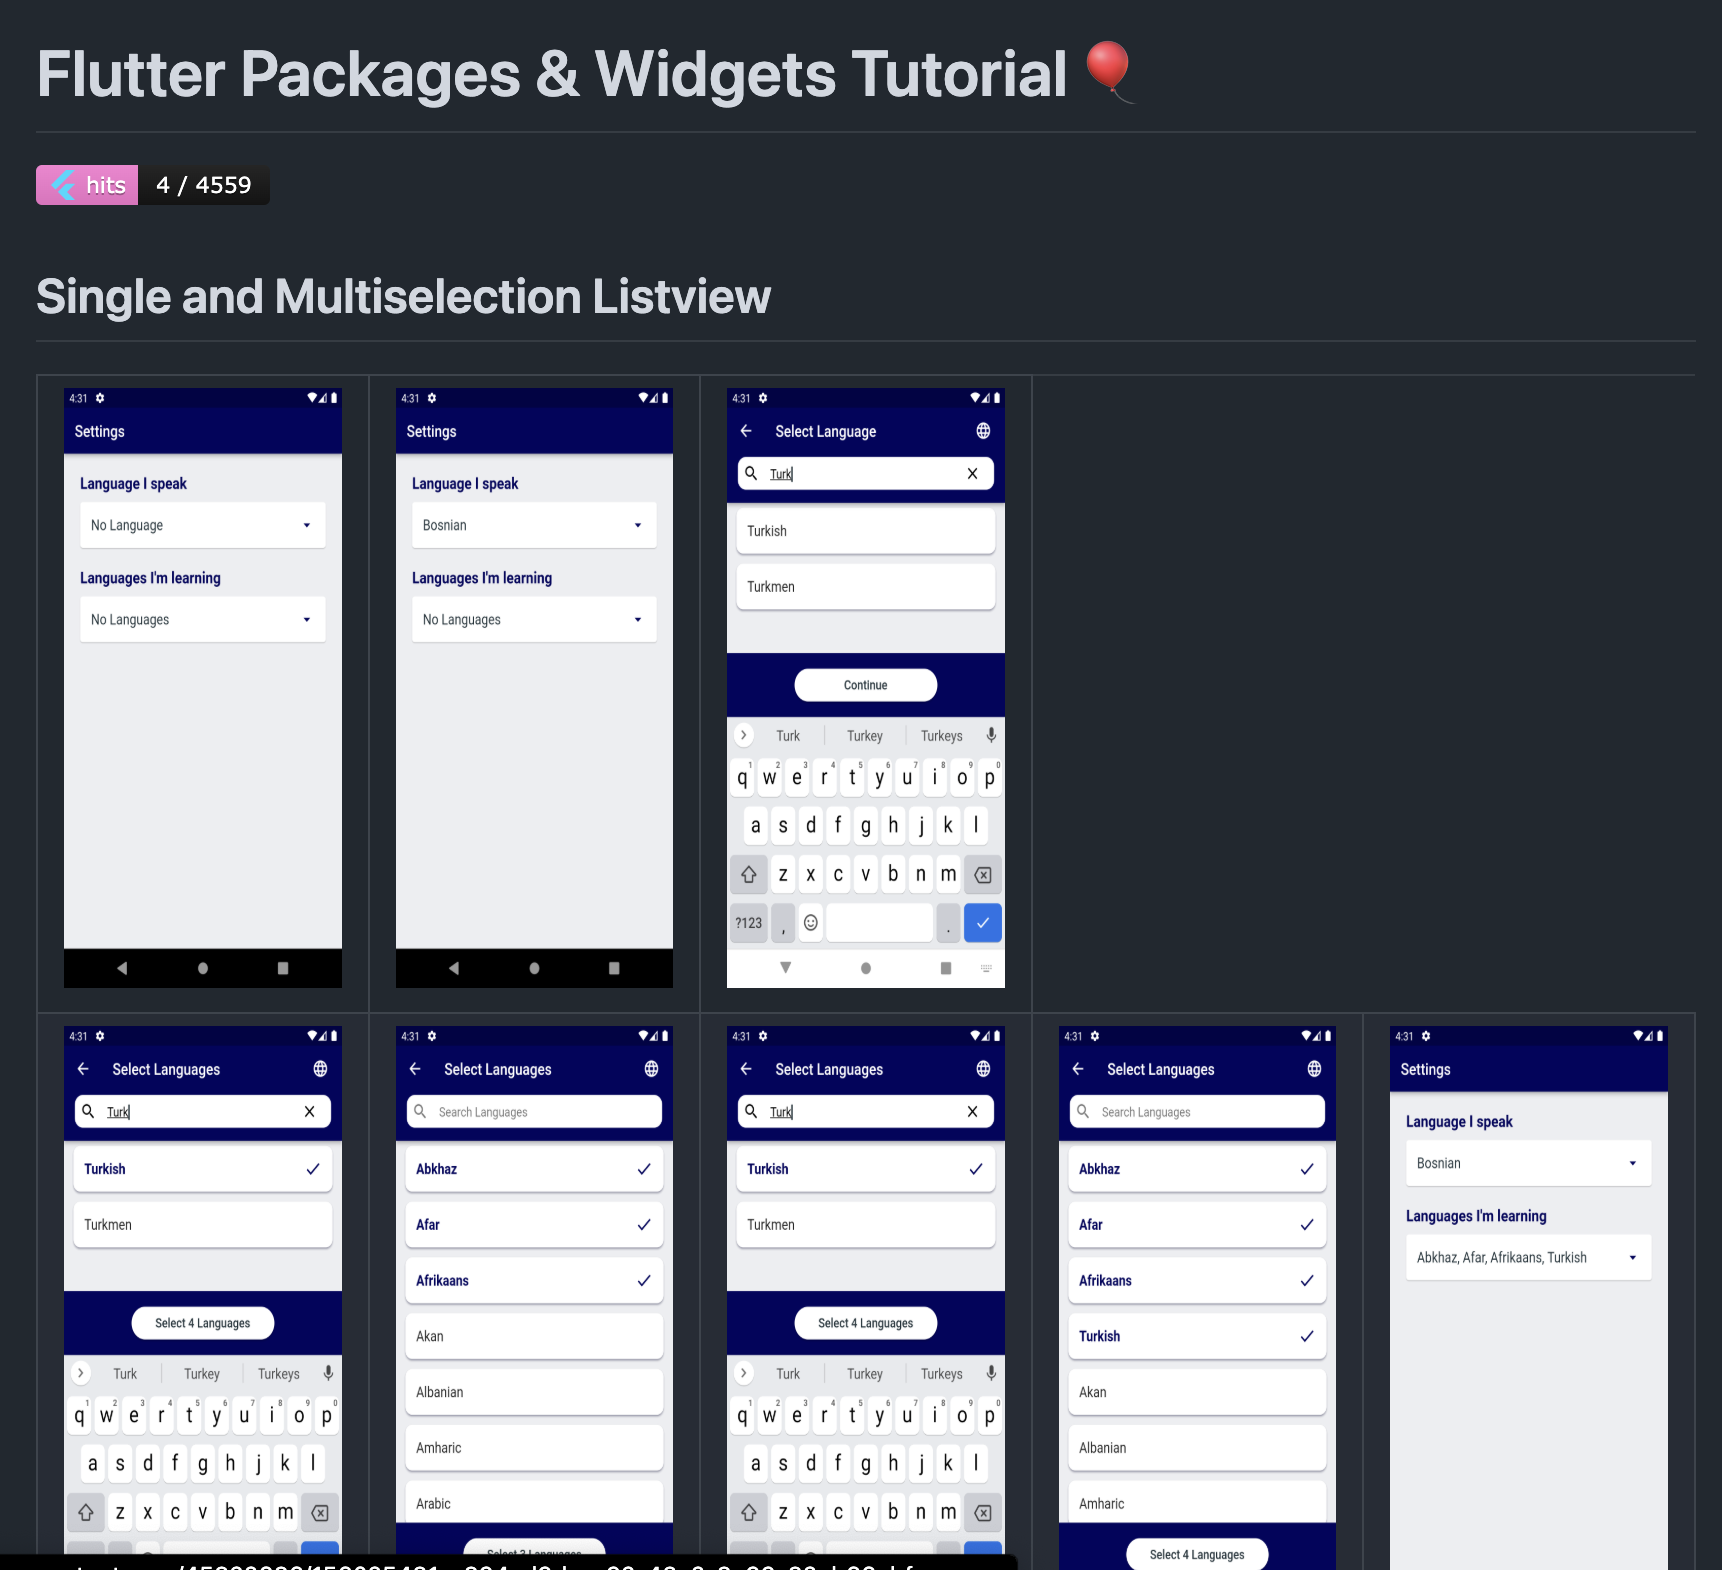Uncheck Turkish listed directly below Afrikaans
The height and width of the screenshot is (1570, 1722).
pos(1196,1336)
